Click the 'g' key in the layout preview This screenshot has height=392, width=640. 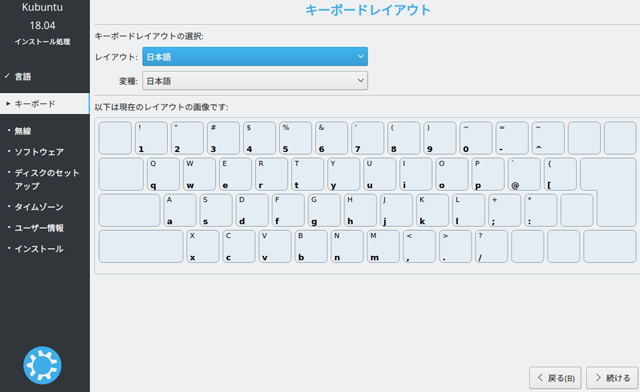tap(324, 210)
